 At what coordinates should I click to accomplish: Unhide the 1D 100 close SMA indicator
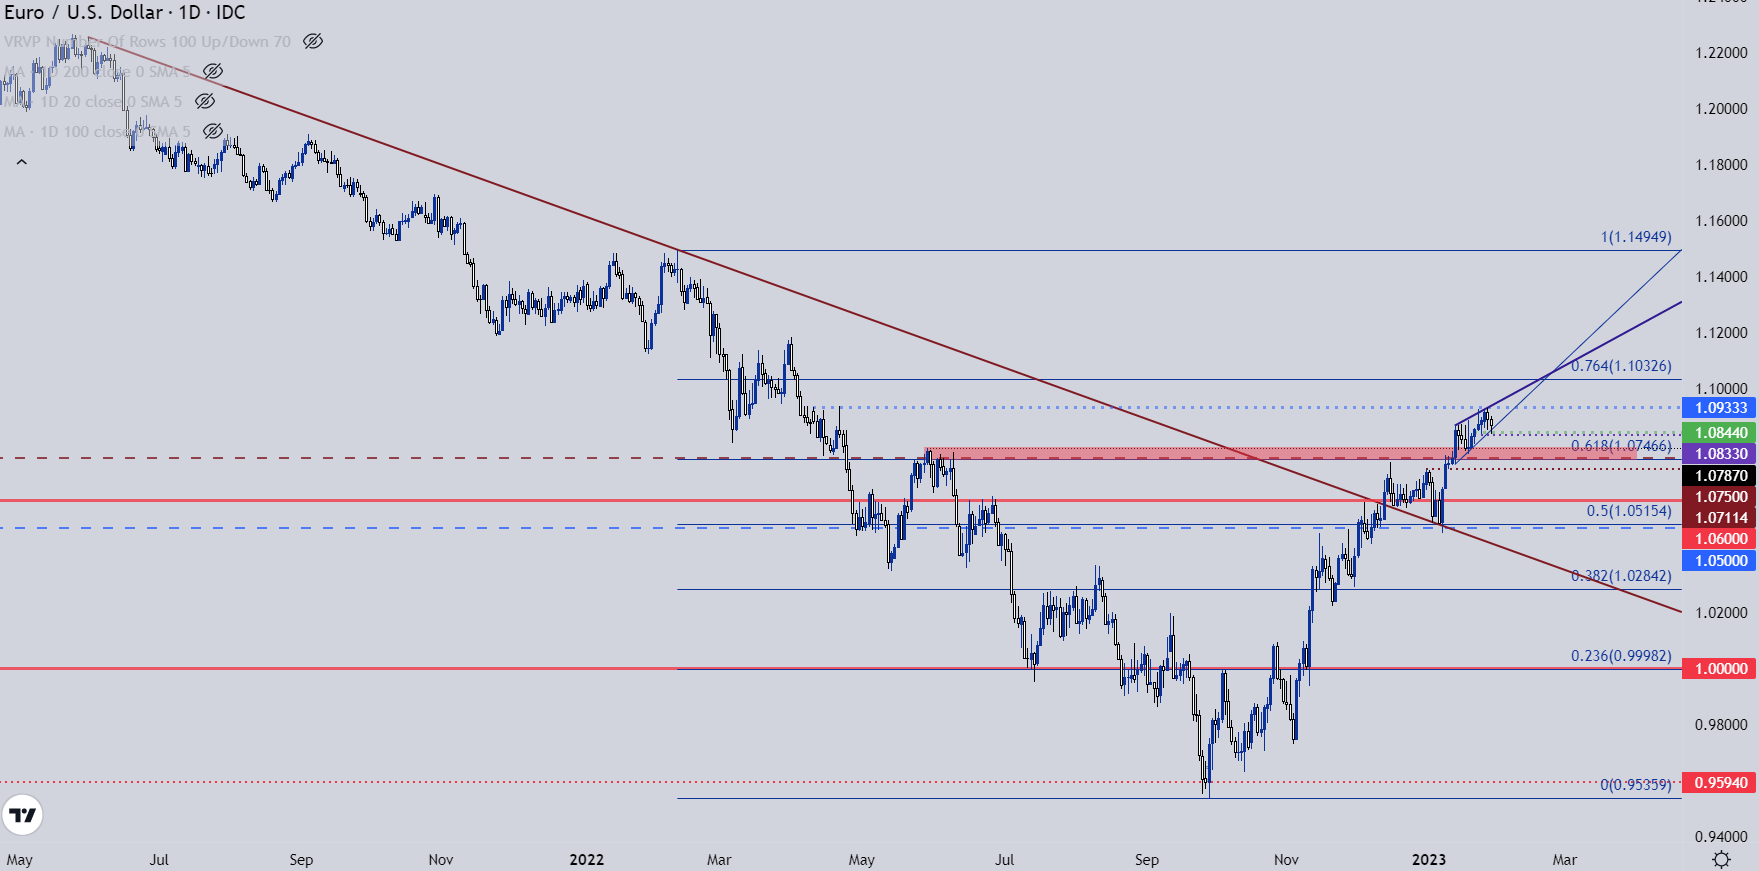(x=212, y=131)
